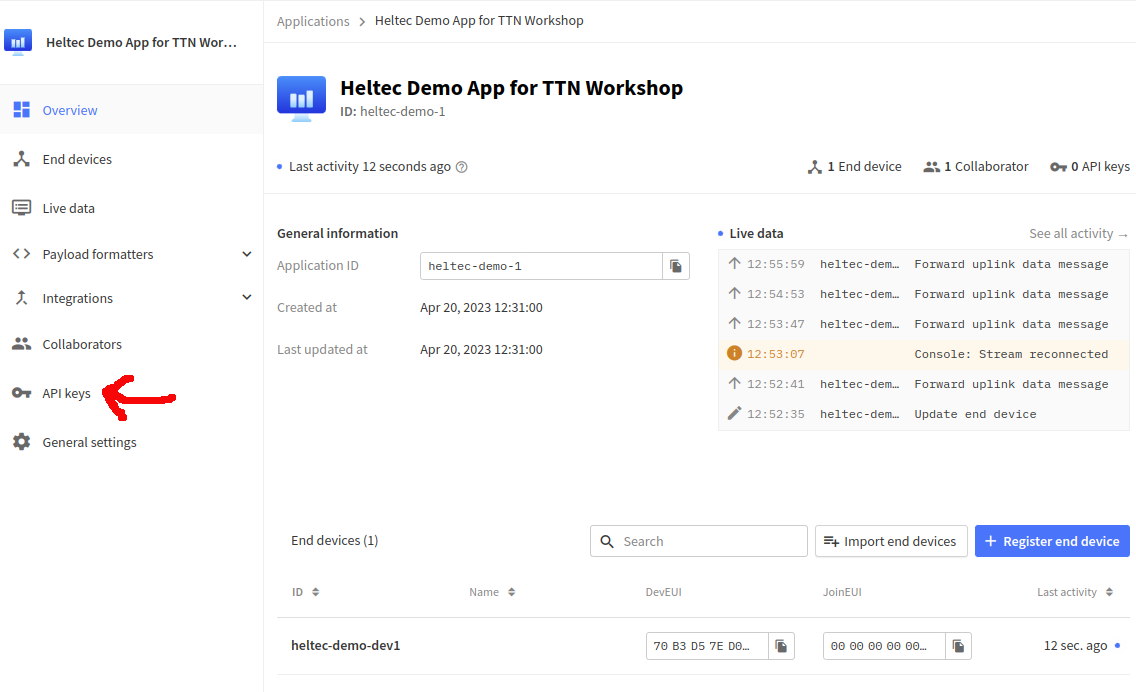Click the 12 sec. ago last activity cell
The height and width of the screenshot is (692, 1136).
pos(1082,646)
